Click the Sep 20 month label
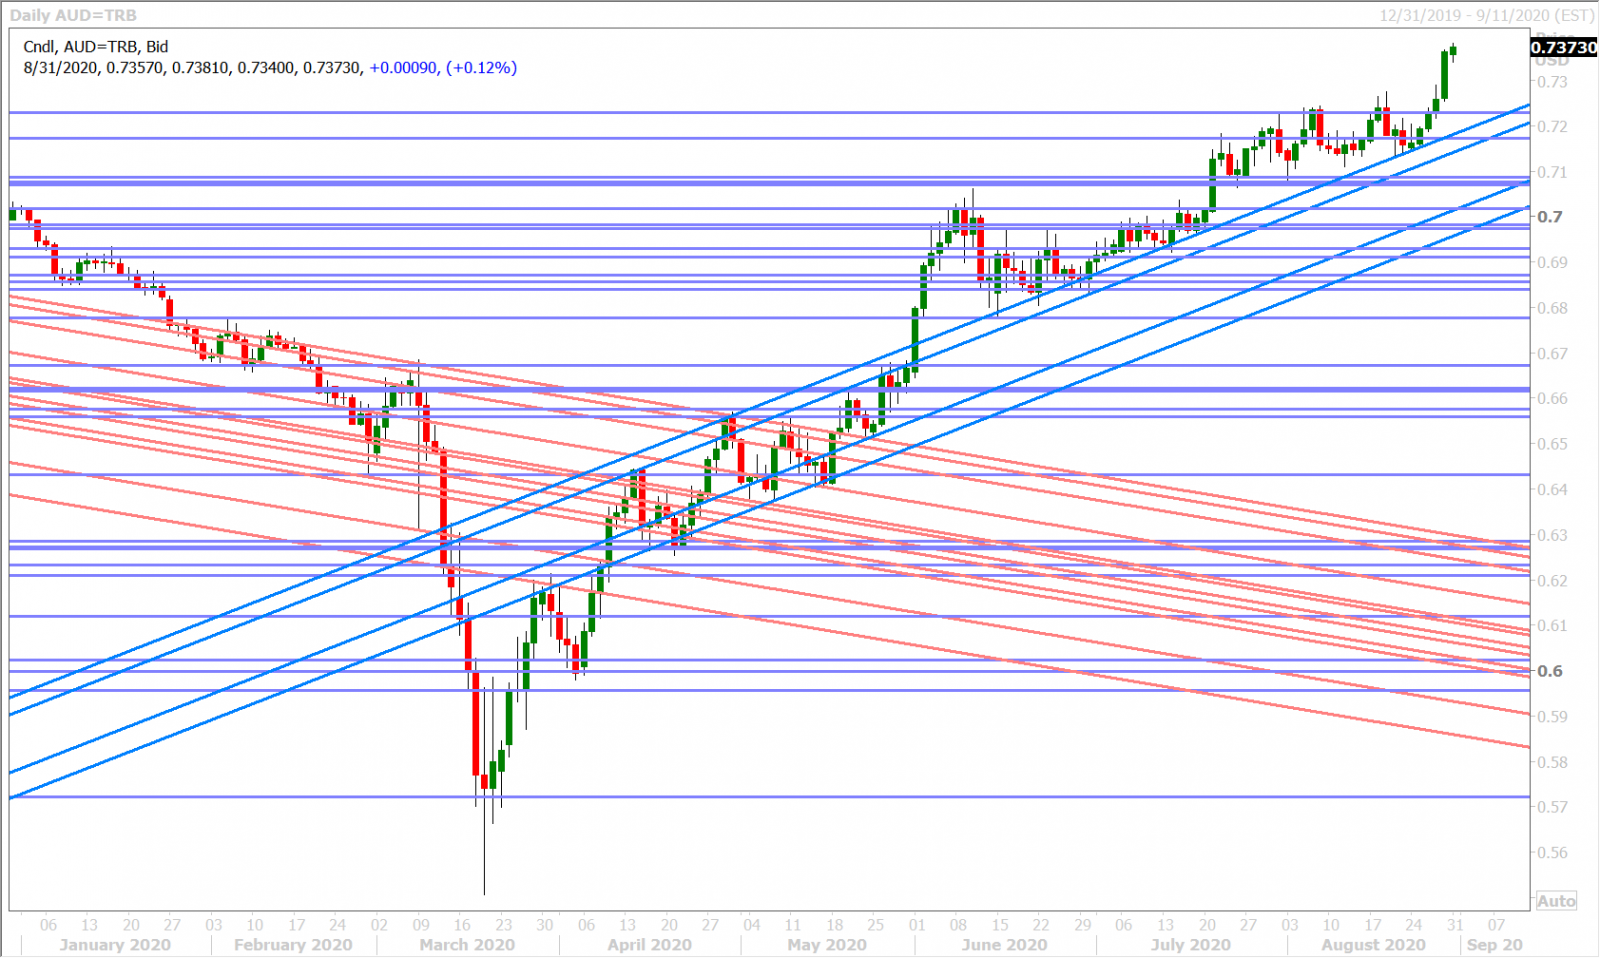1600x958 pixels. [x=1495, y=944]
